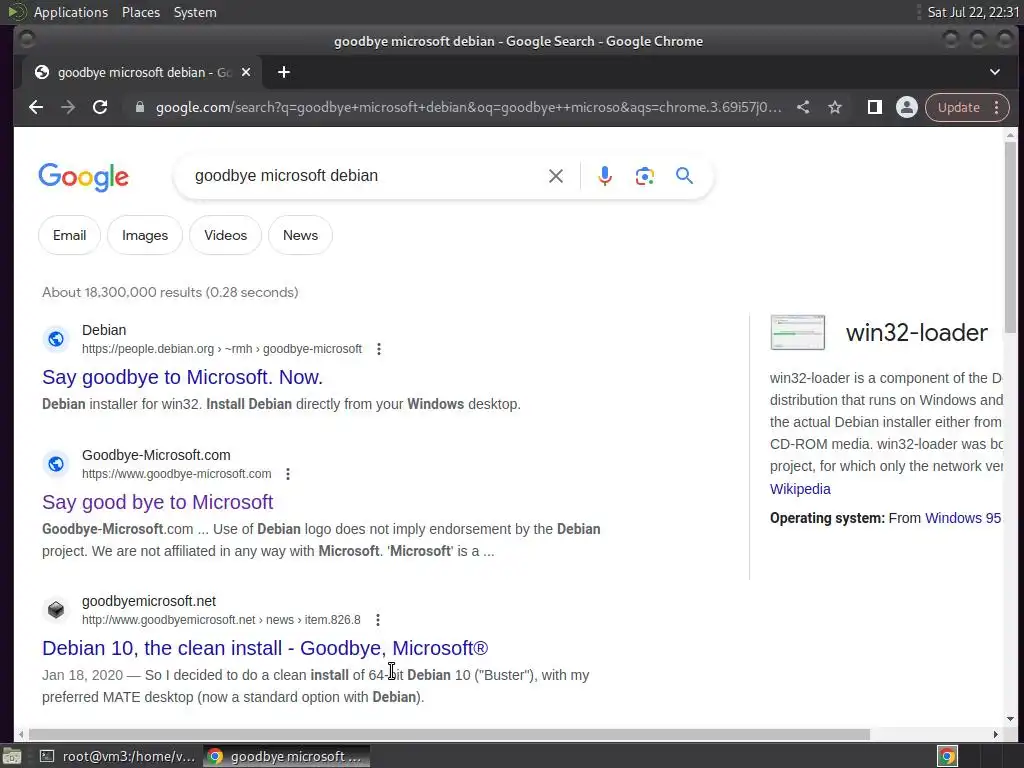Viewport: 1024px width, 768px height.
Task: Share this page via share icon
Action: click(803, 107)
